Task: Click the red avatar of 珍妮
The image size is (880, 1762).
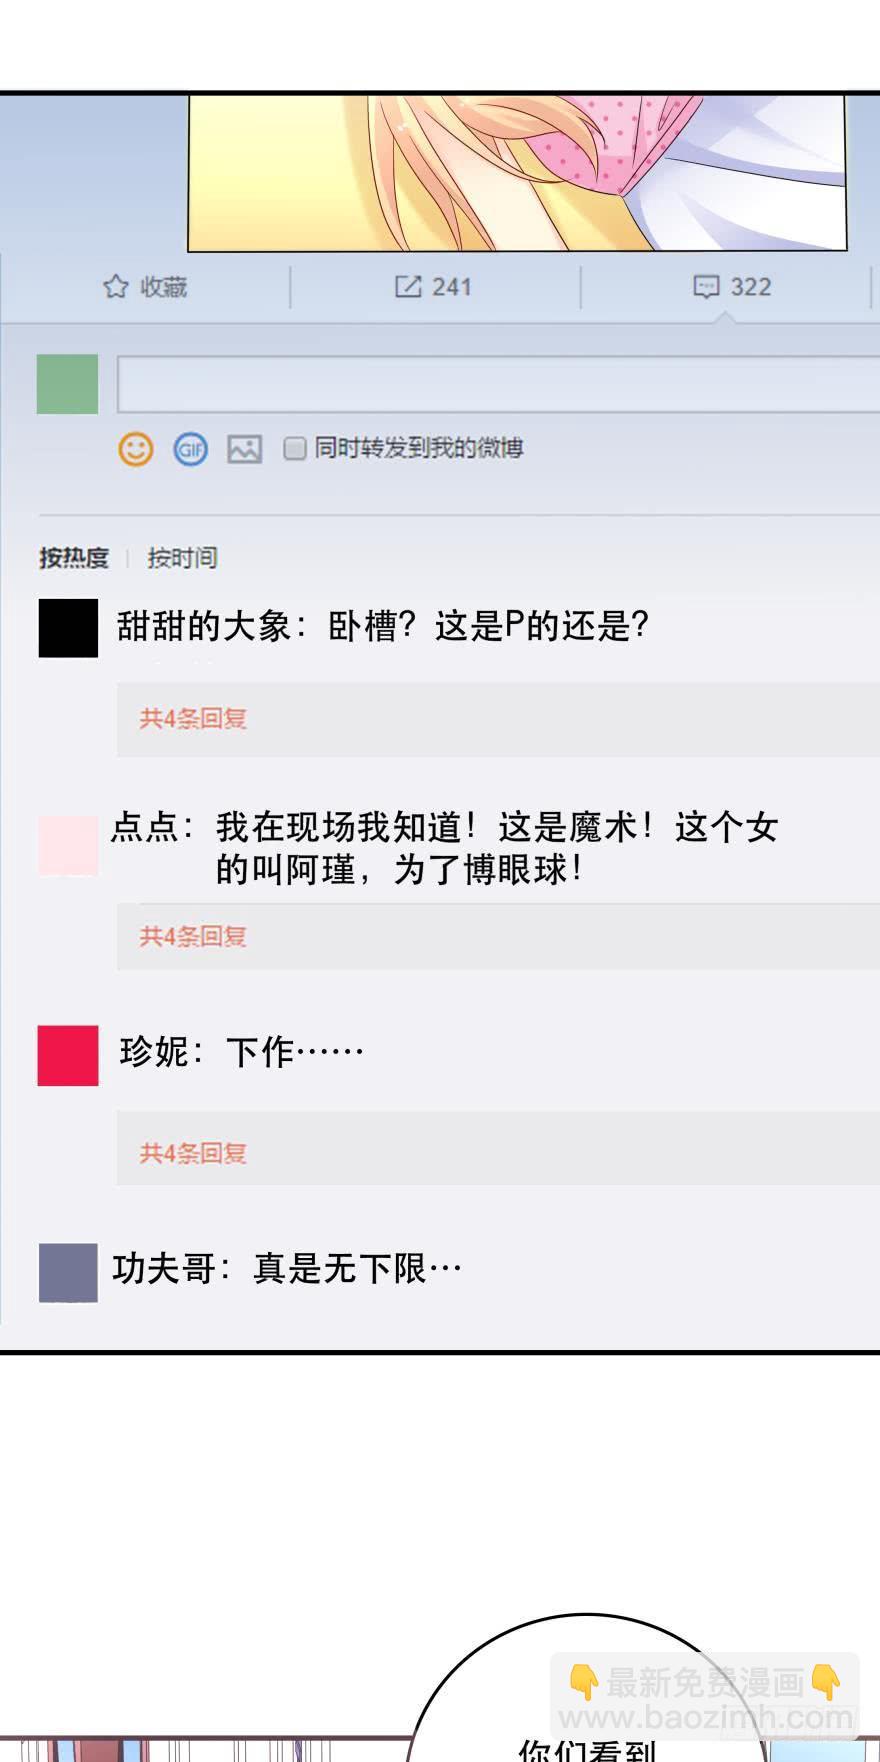Action: point(68,1055)
